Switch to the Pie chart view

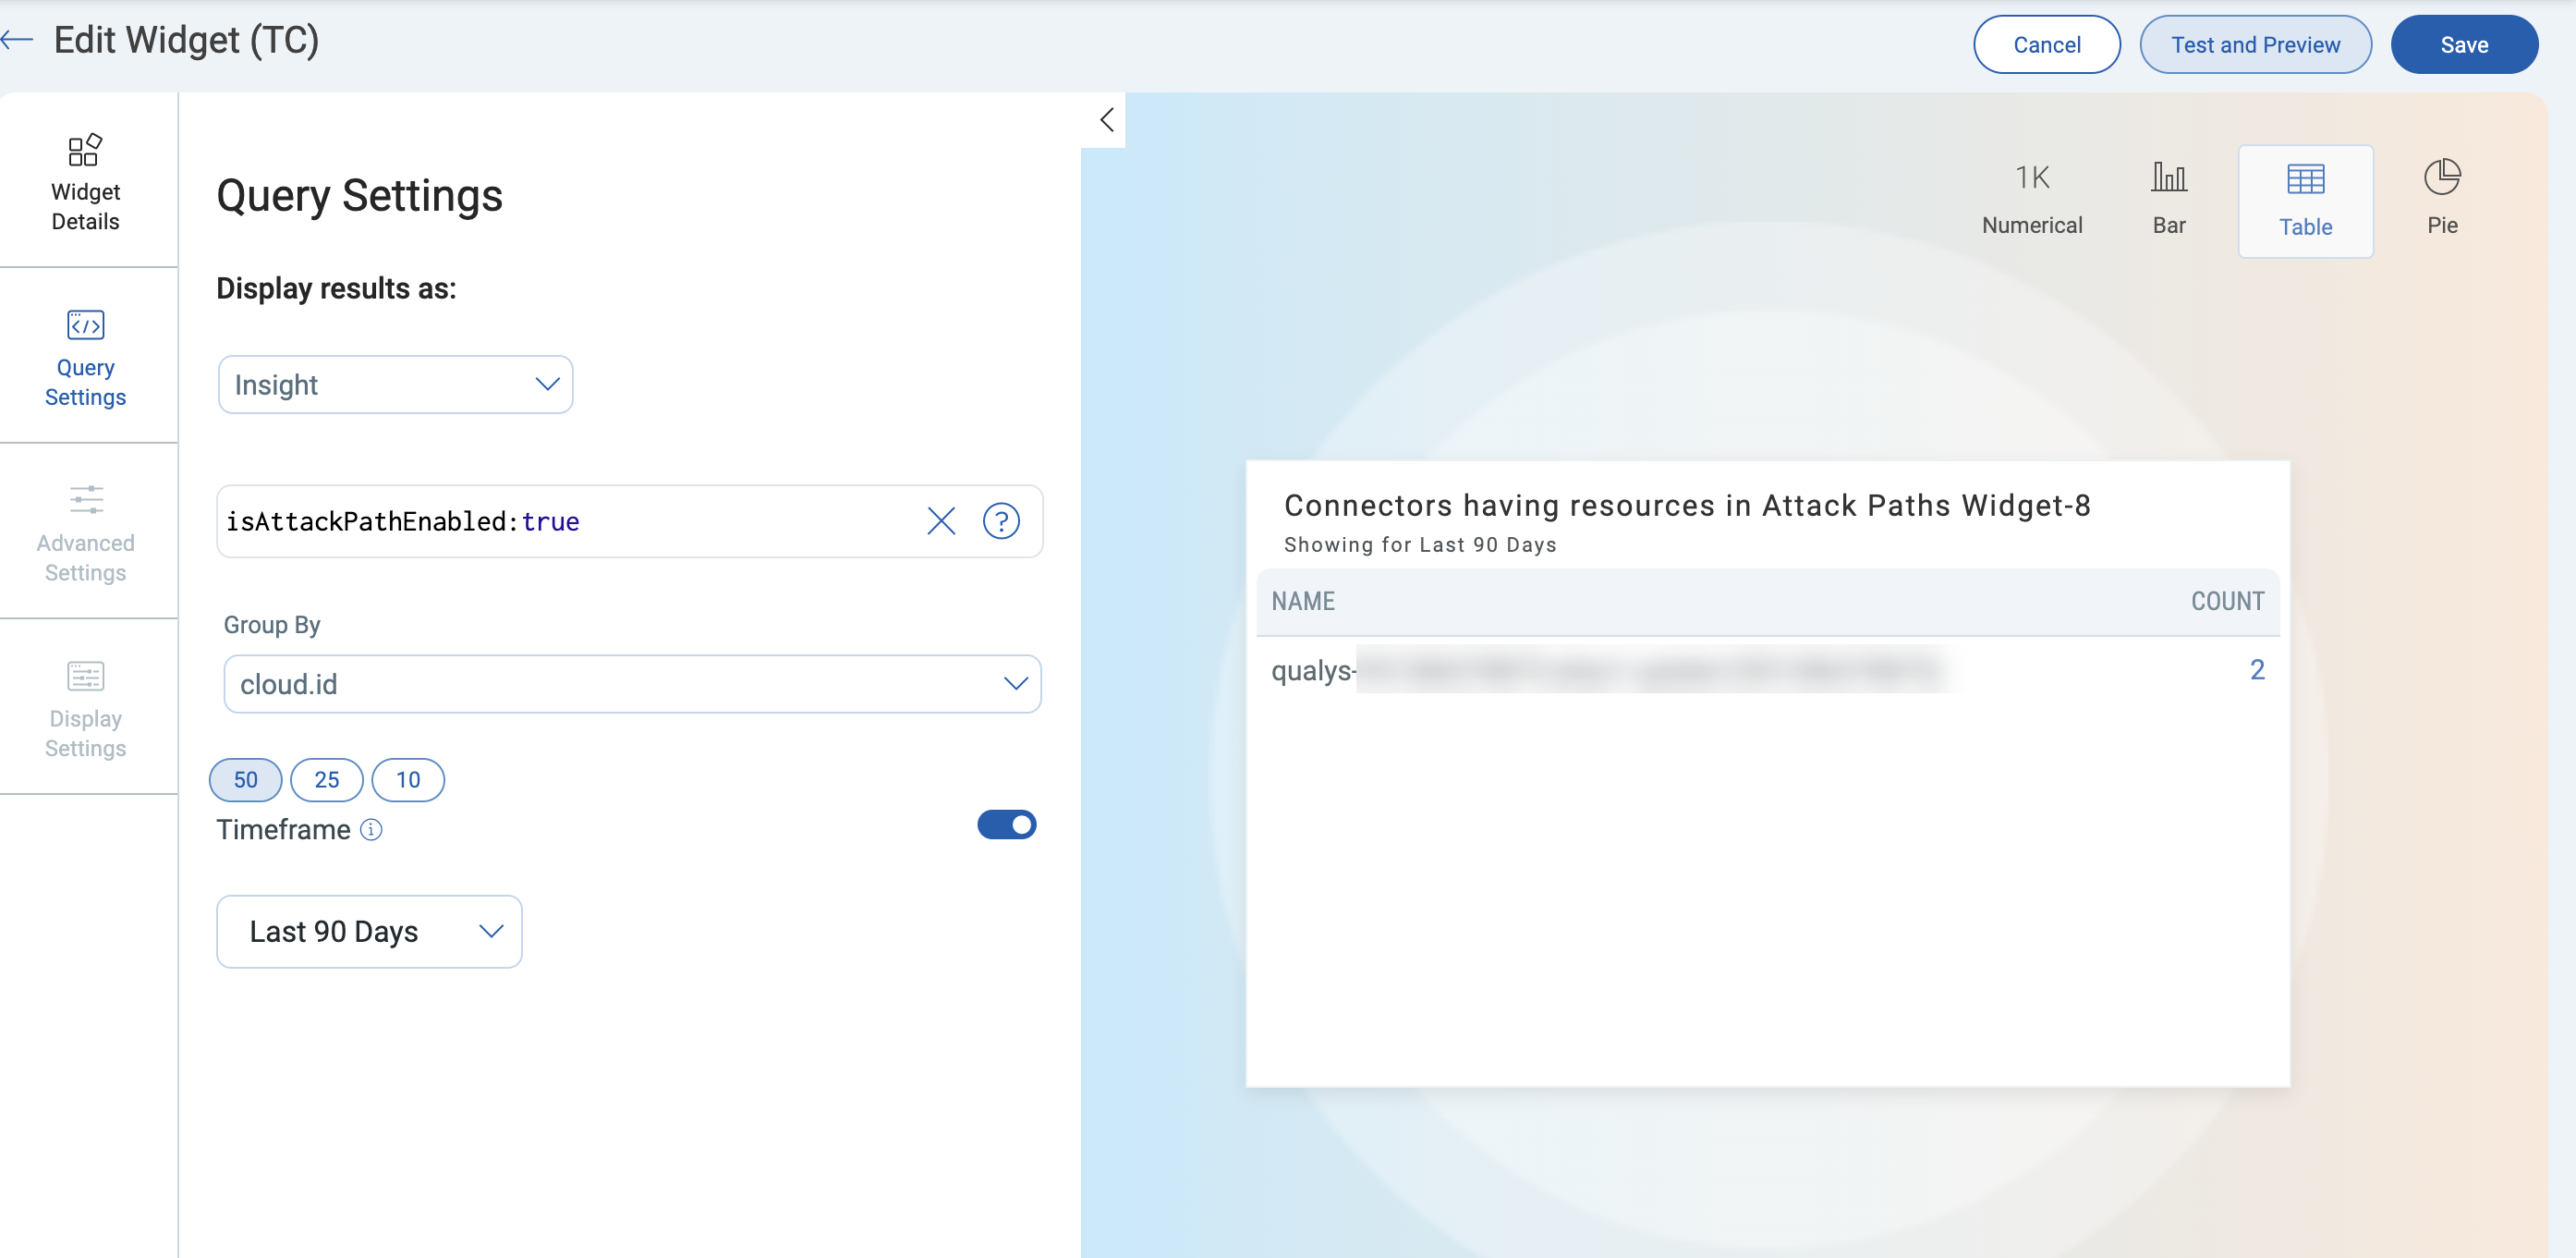[2441, 198]
